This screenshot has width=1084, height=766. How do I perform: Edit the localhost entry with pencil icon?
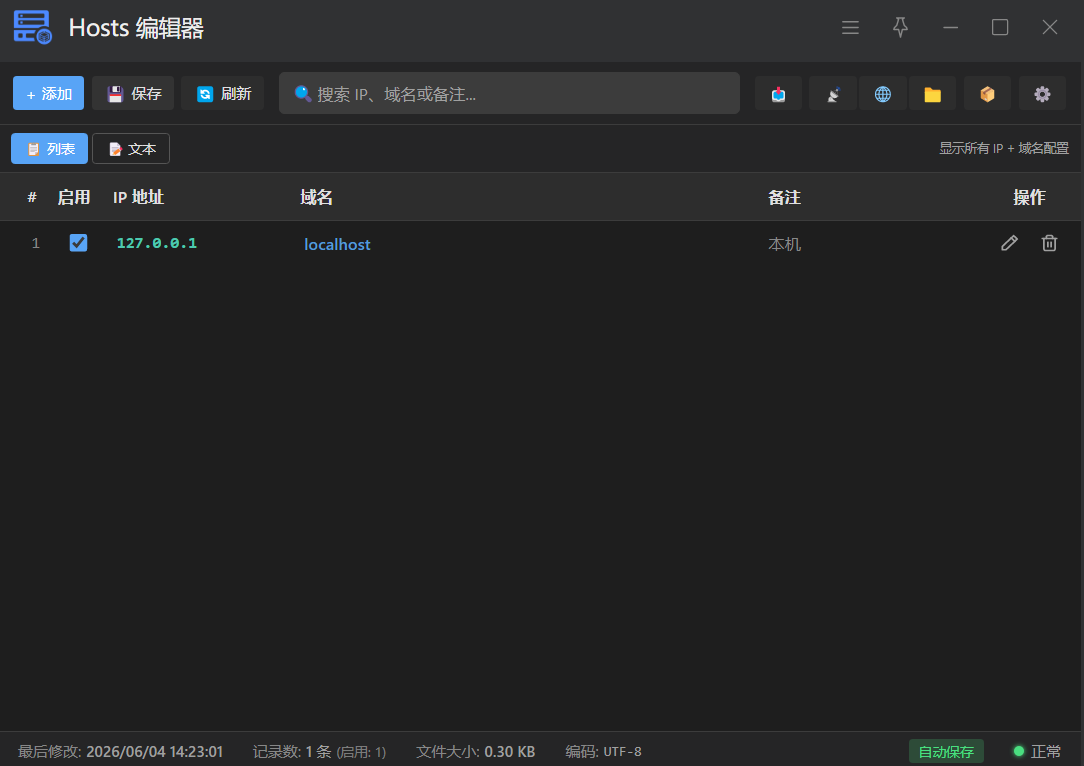tap(1009, 243)
